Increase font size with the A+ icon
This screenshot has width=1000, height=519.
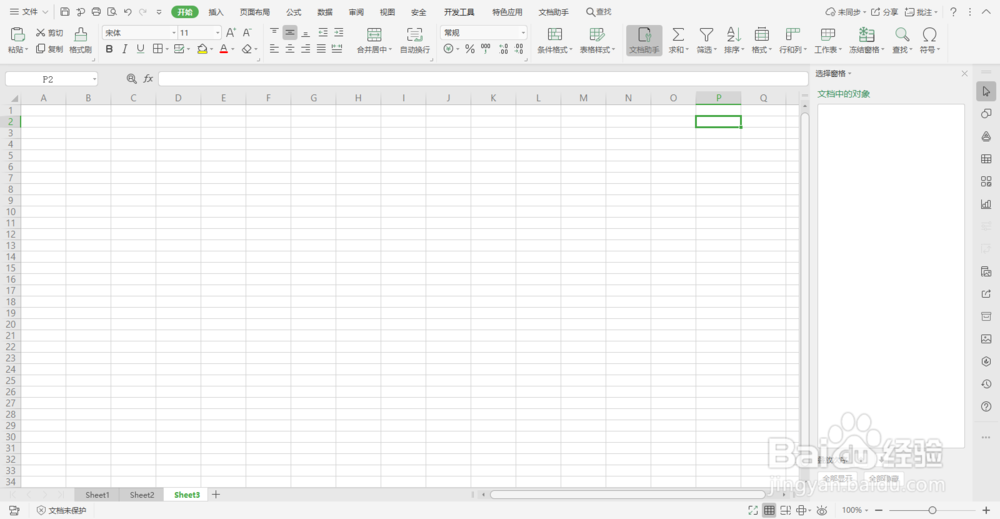(x=231, y=33)
